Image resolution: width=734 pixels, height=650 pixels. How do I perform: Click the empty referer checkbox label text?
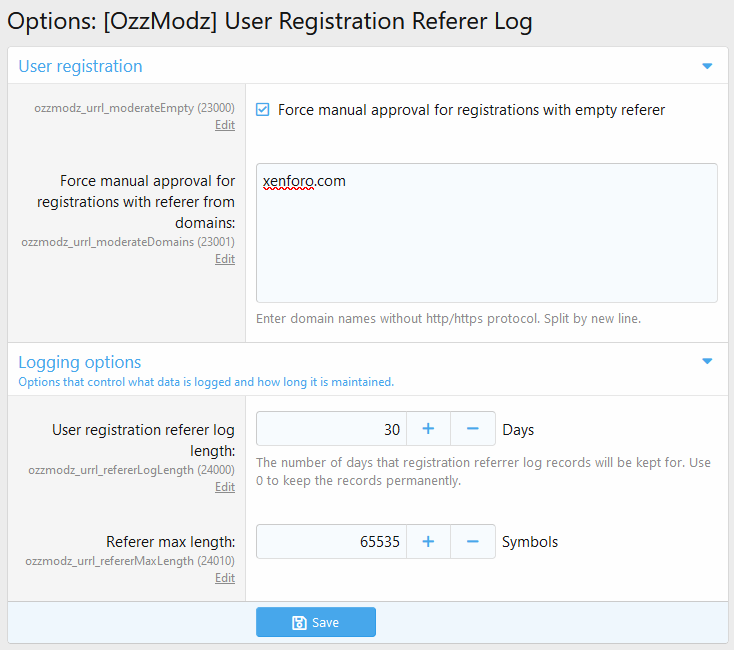[471, 110]
